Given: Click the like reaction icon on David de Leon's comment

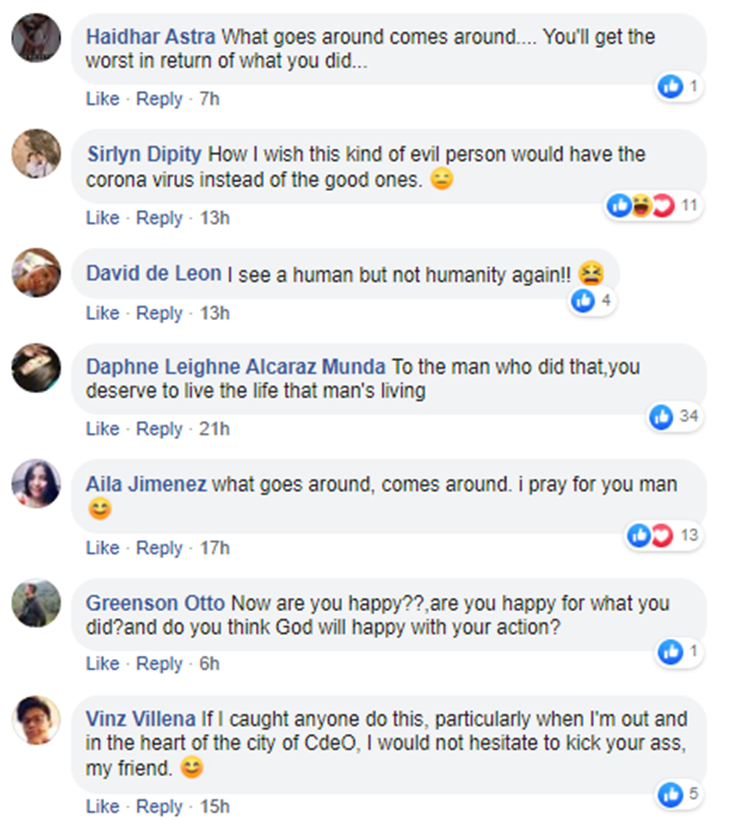Looking at the screenshot, I should (583, 300).
